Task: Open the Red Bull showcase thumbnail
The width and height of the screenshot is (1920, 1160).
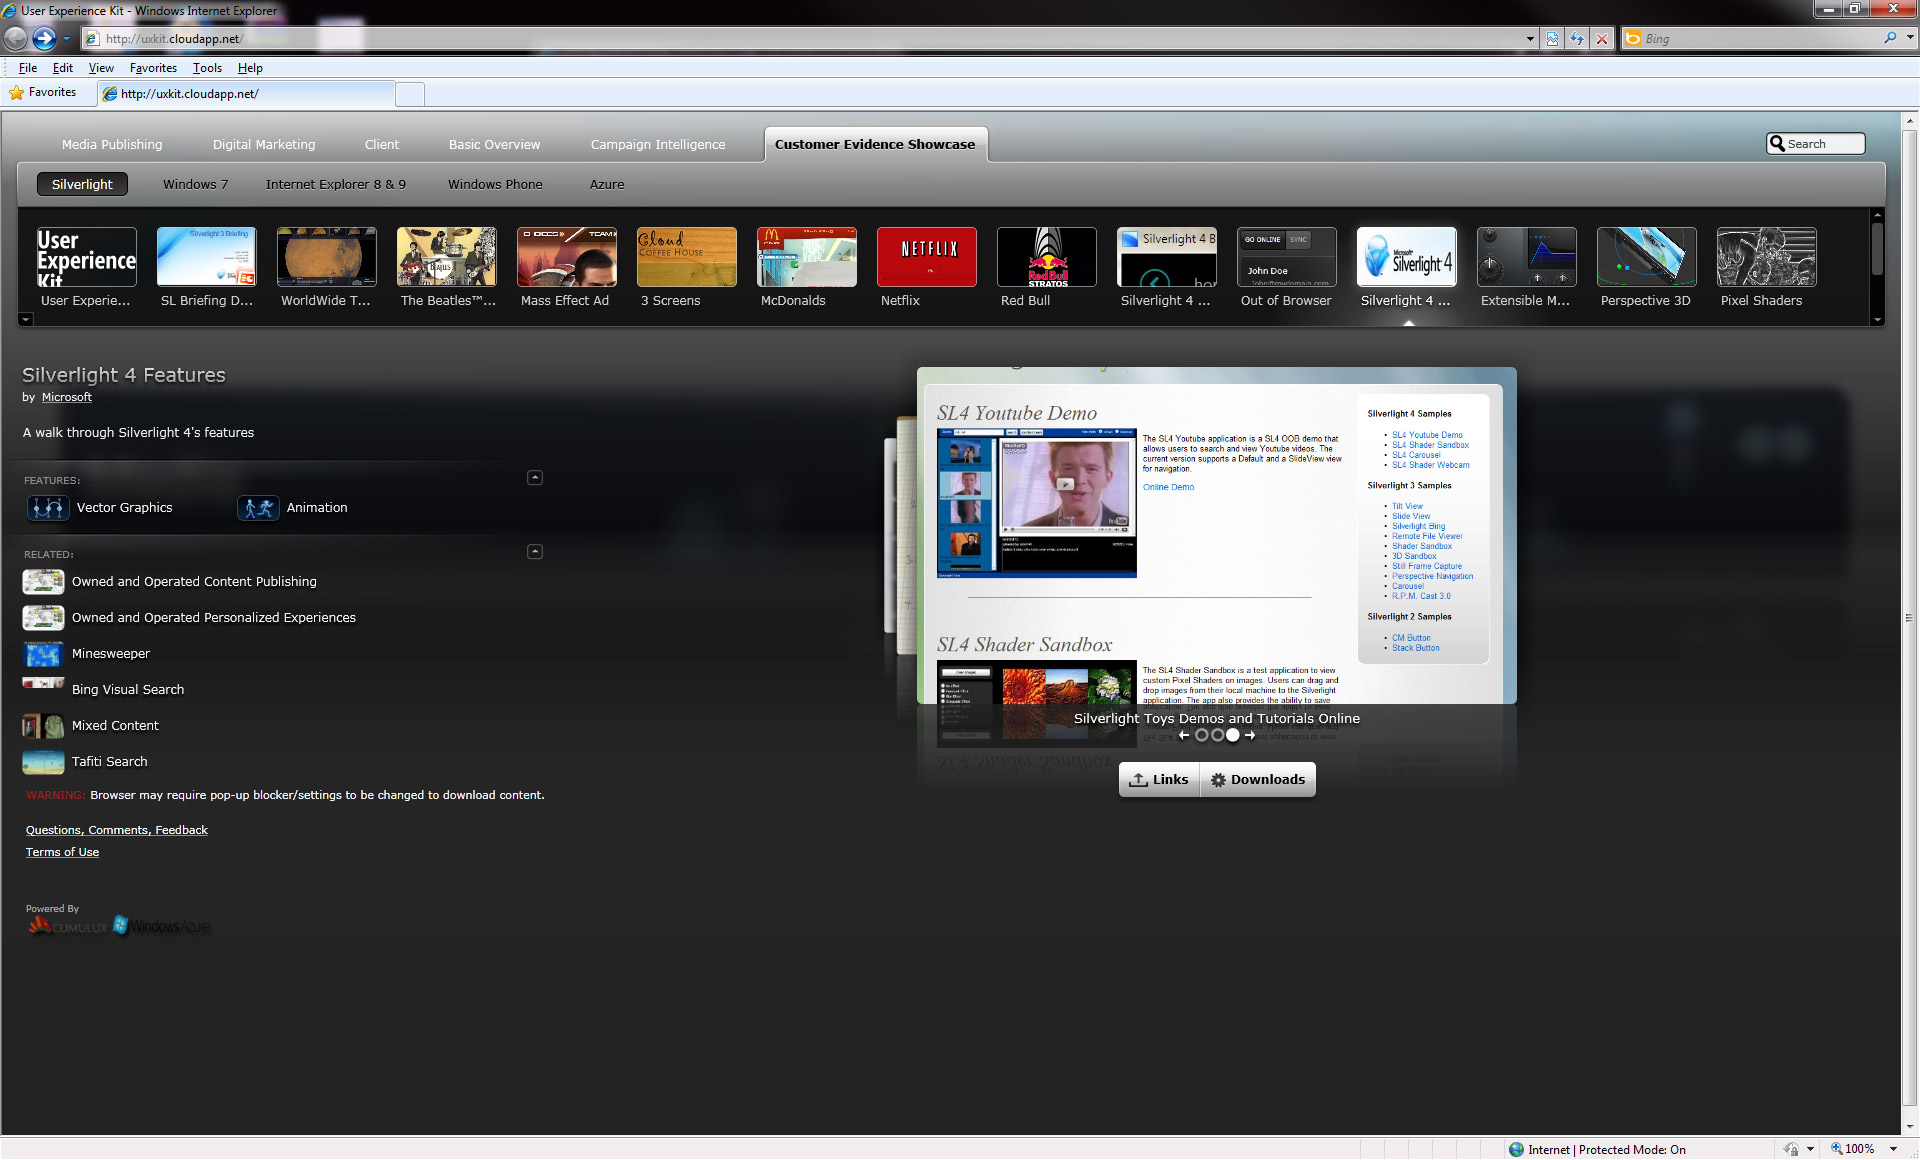Action: (1047, 257)
